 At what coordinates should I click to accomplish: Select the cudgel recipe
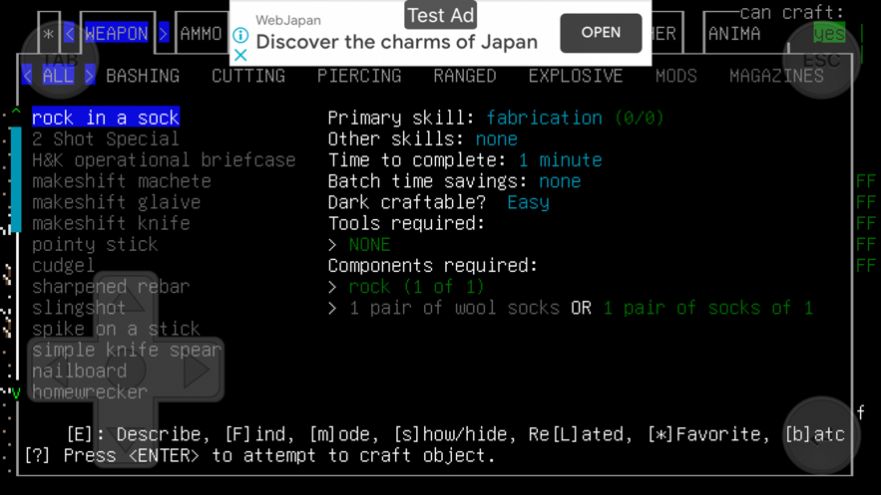pyautogui.click(x=63, y=265)
